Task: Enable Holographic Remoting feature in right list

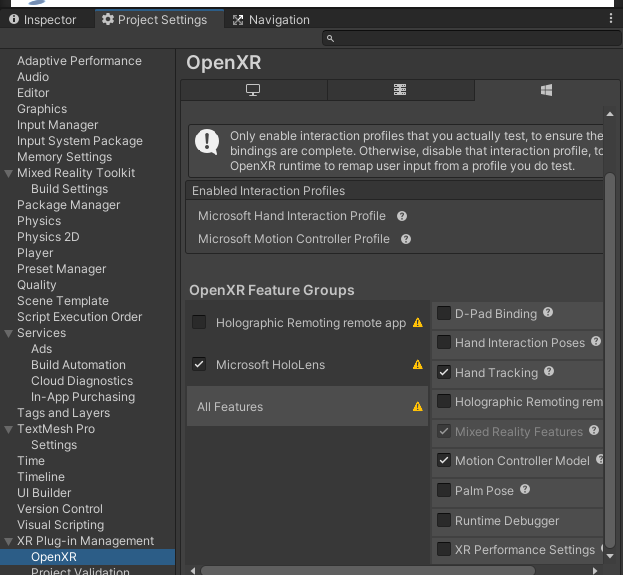Action: (x=443, y=402)
